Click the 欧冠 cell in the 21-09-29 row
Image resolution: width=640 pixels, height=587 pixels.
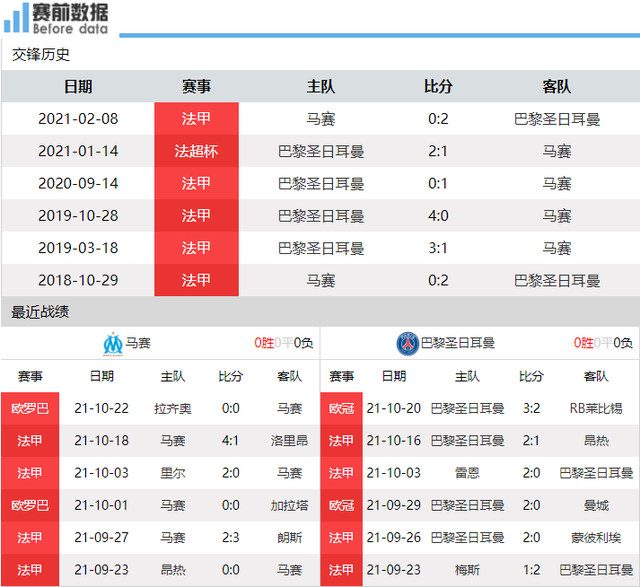click(342, 505)
